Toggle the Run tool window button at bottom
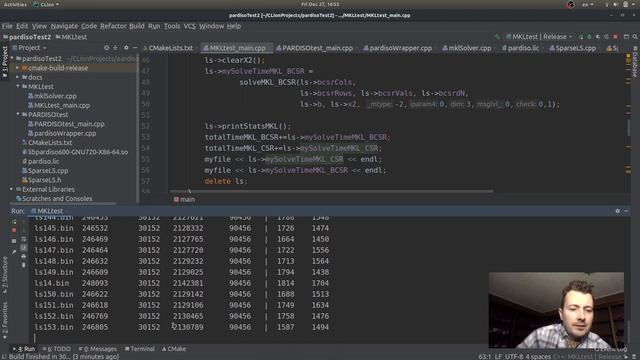Screen dimensions: 640x360 click(24, 349)
